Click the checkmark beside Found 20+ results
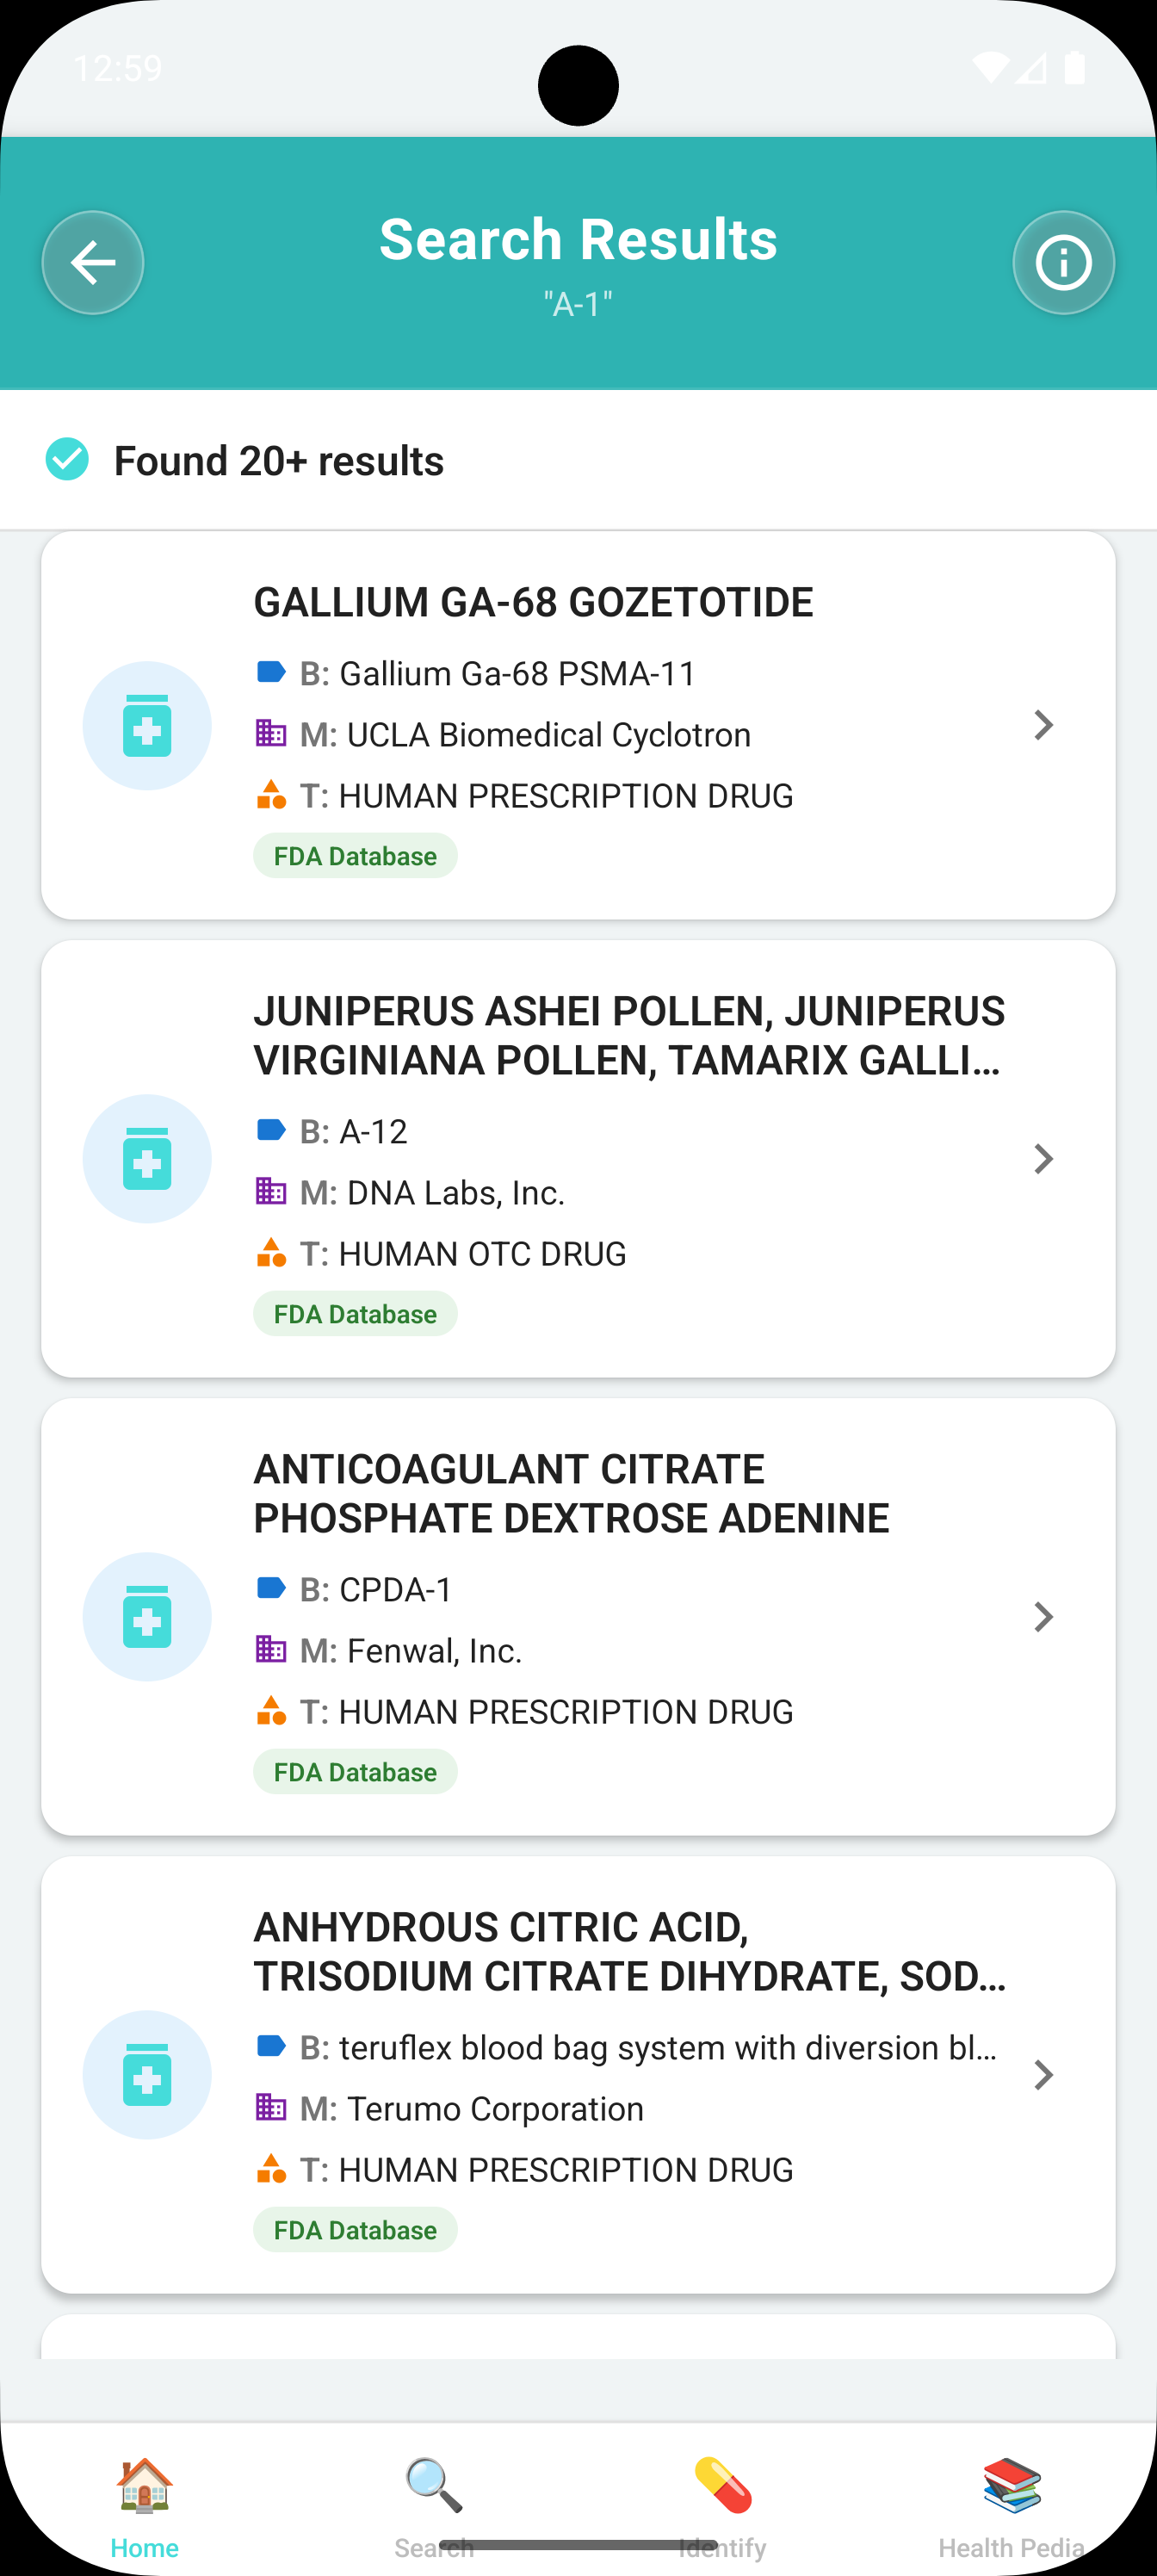Screen dimensions: 1157x2576 point(67,460)
